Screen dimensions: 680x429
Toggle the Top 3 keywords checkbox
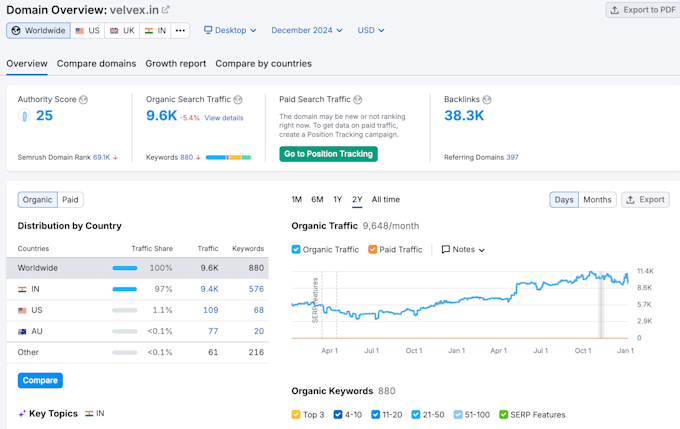pyautogui.click(x=296, y=415)
